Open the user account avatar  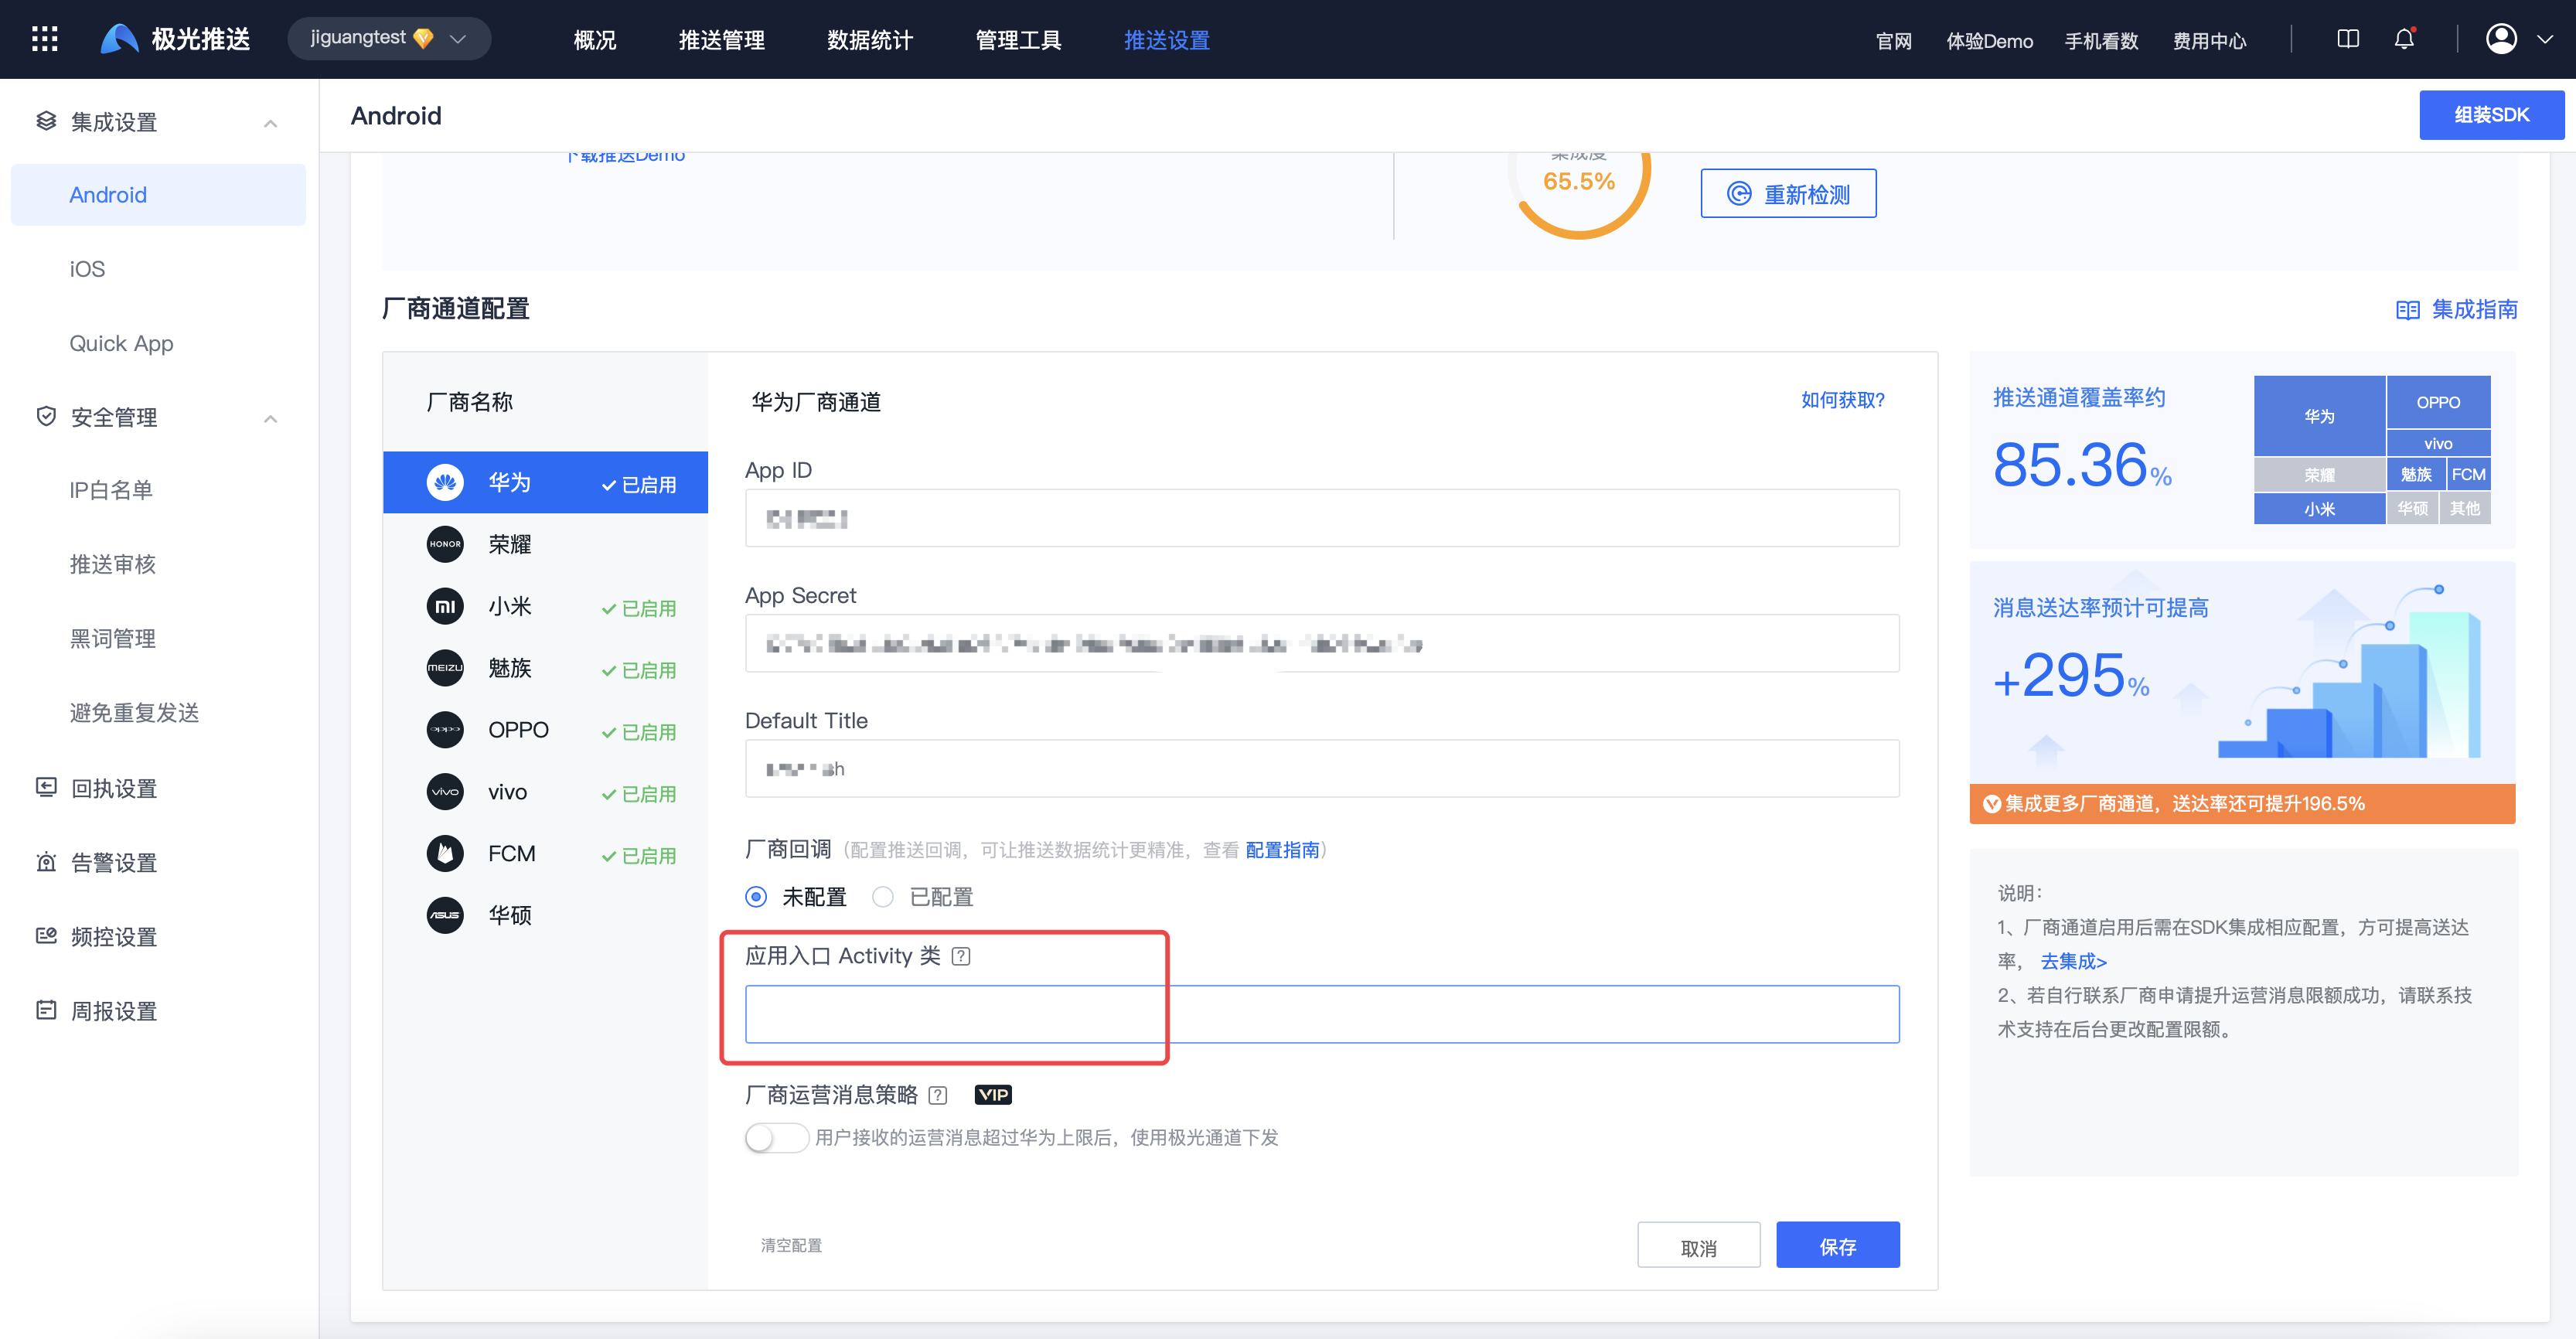click(2501, 39)
